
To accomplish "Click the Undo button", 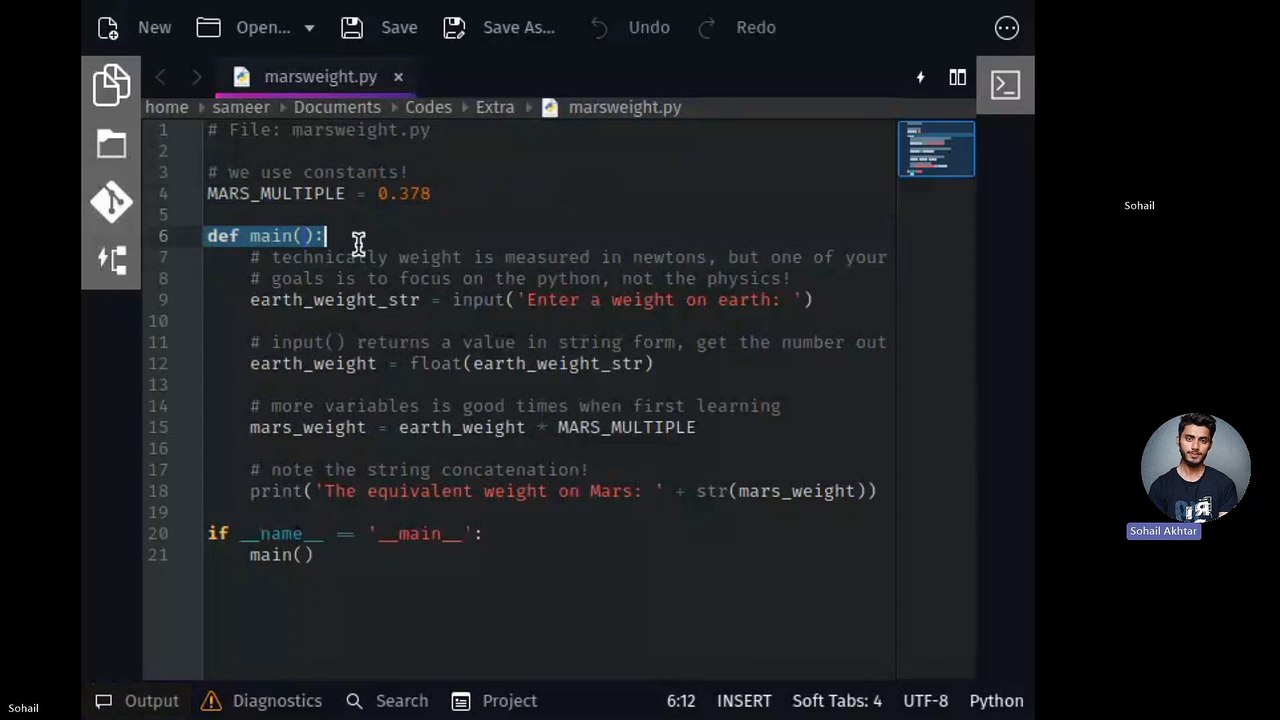I will (x=629, y=28).
